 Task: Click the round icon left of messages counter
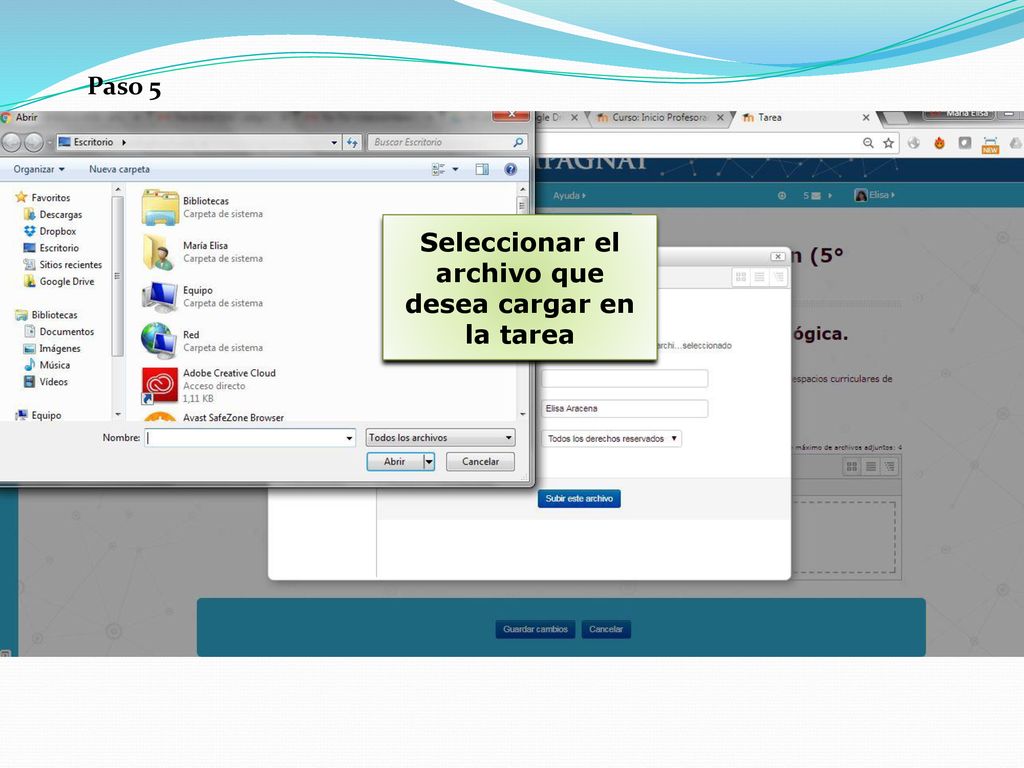coord(782,195)
